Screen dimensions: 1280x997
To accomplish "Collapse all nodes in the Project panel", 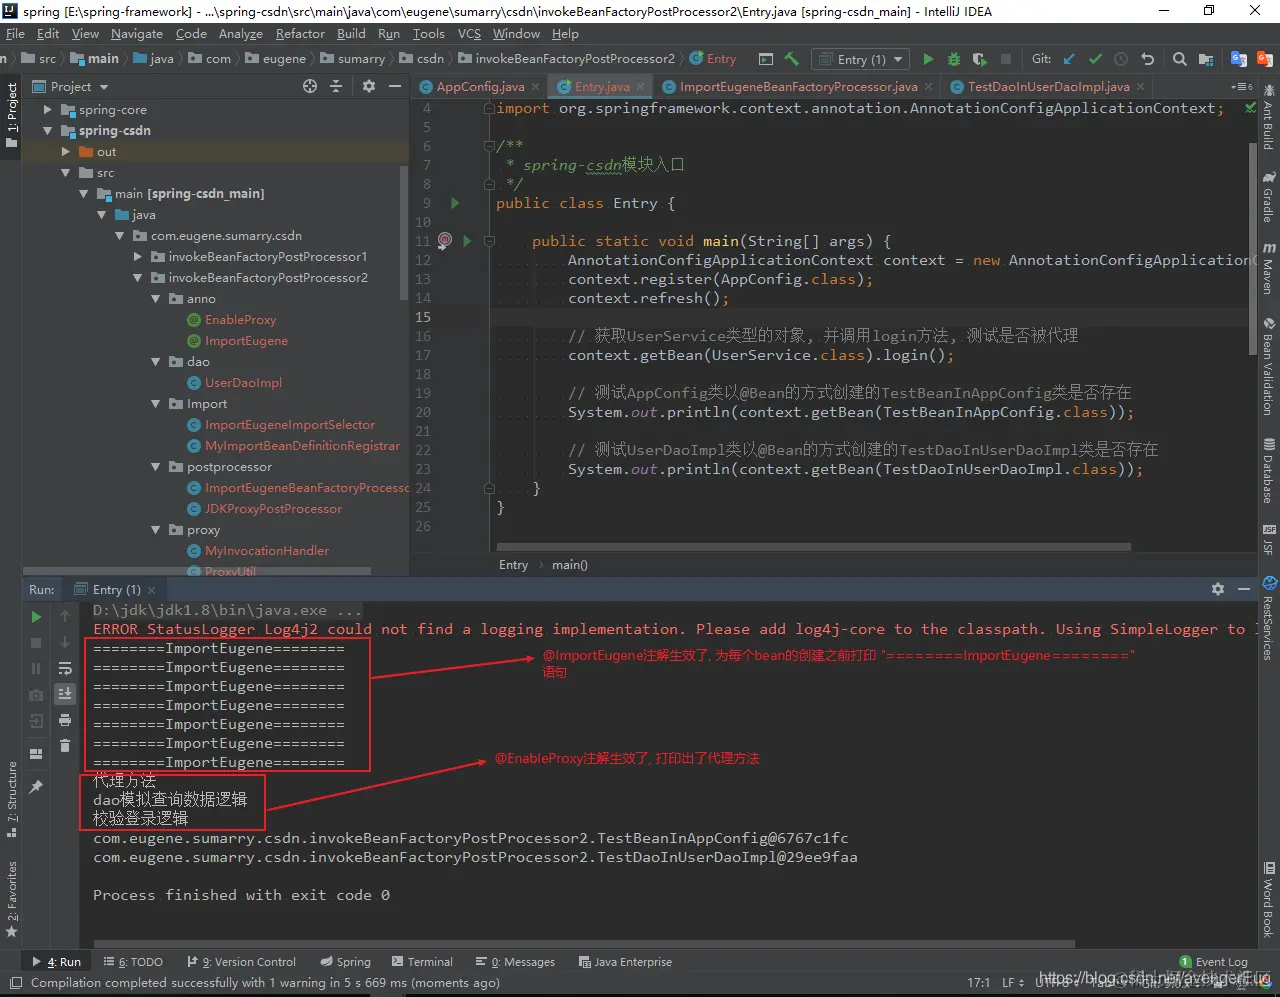I will [336, 87].
